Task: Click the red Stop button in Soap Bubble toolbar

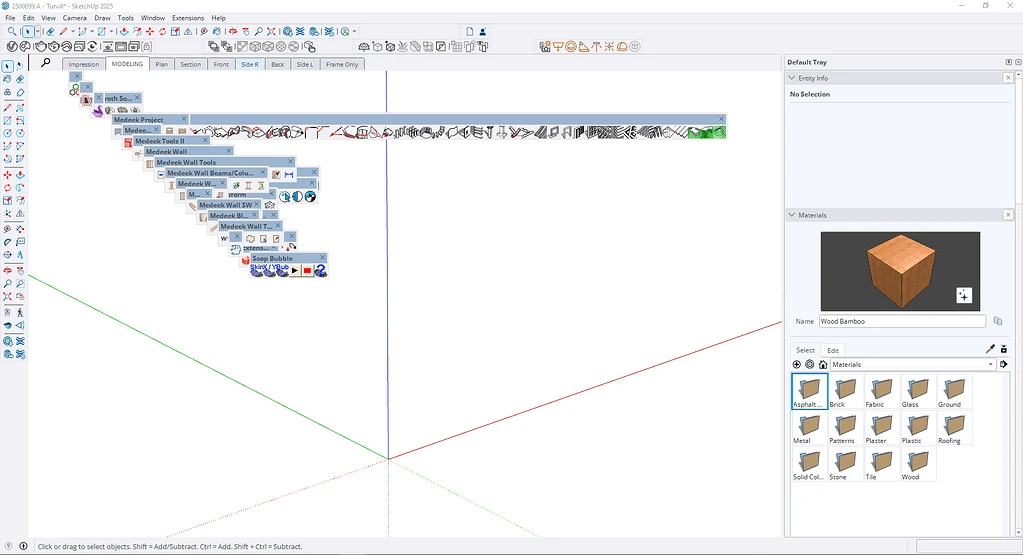Action: (x=307, y=271)
